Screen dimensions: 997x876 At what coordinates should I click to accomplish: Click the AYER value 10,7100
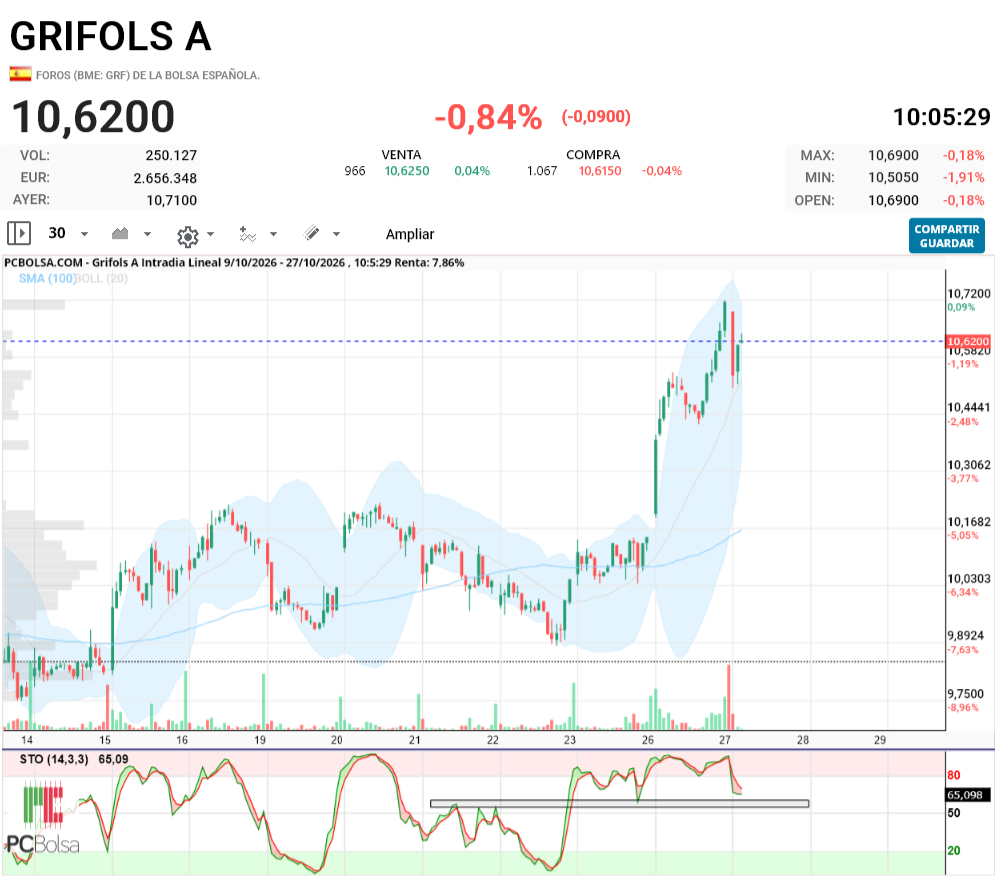point(172,200)
